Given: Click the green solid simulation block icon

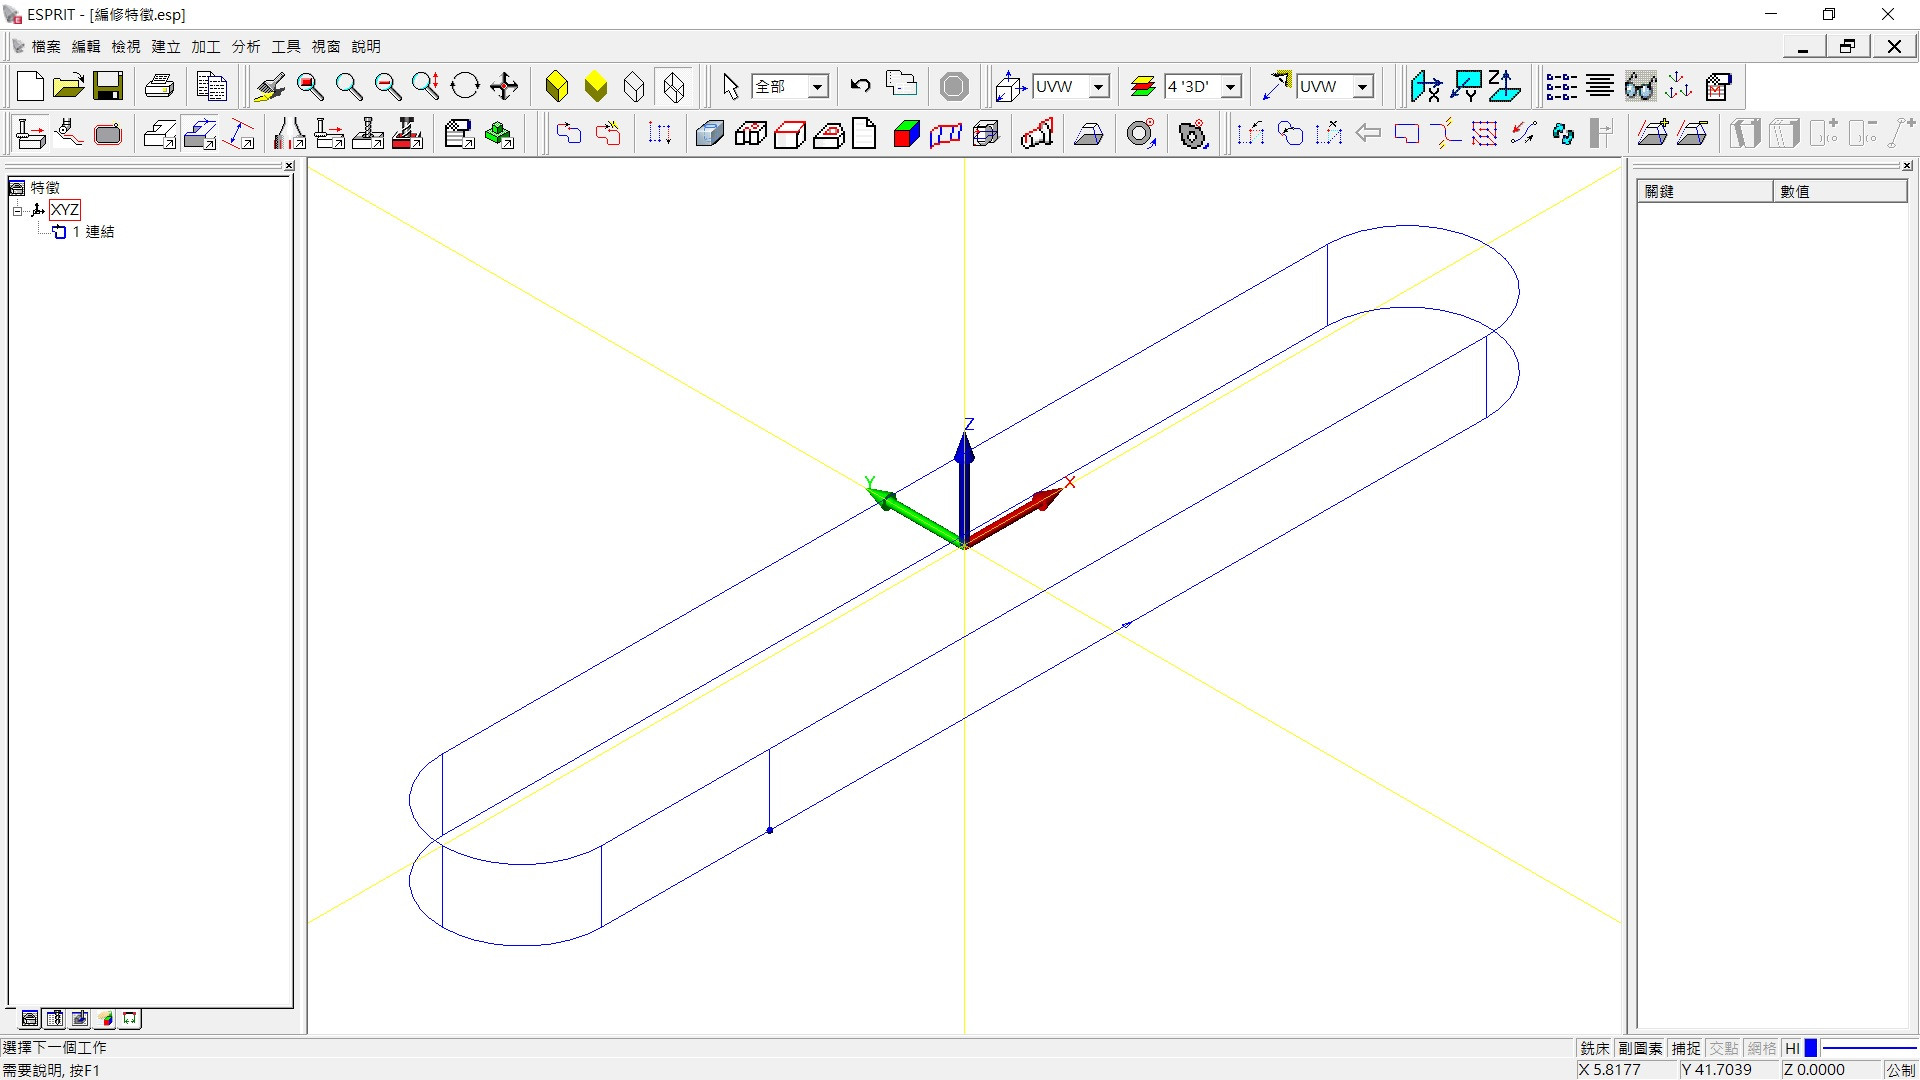Looking at the screenshot, I should point(498,134).
